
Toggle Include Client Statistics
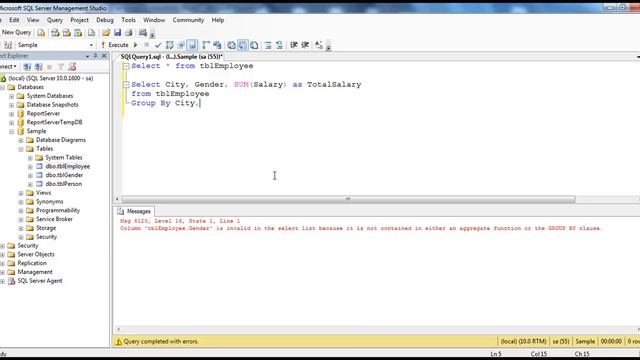pos(217,45)
